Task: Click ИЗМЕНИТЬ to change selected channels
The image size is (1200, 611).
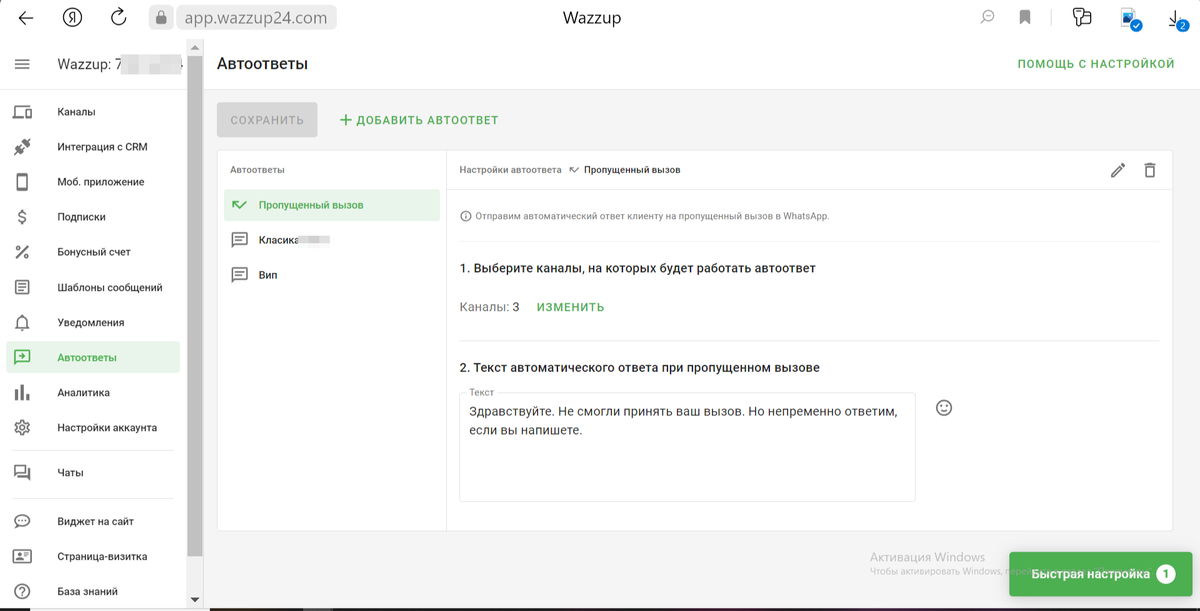Action: pyautogui.click(x=570, y=307)
